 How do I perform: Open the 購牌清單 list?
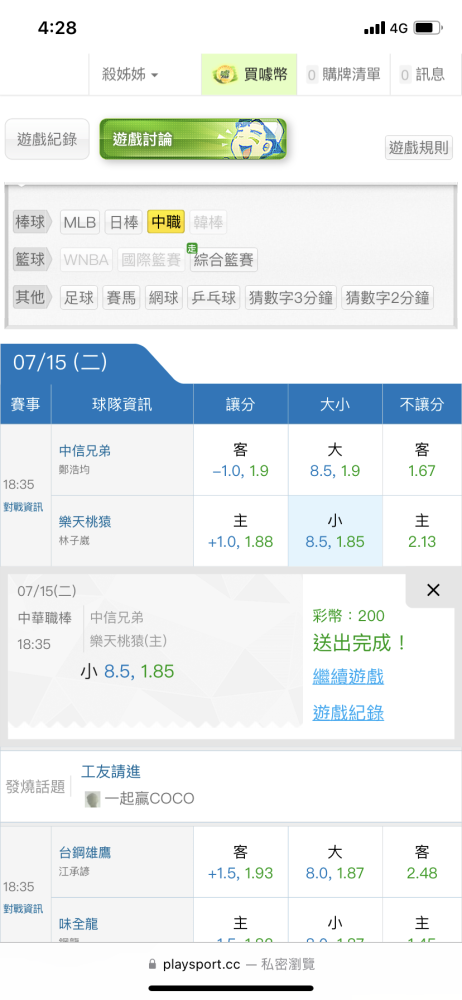[344, 75]
